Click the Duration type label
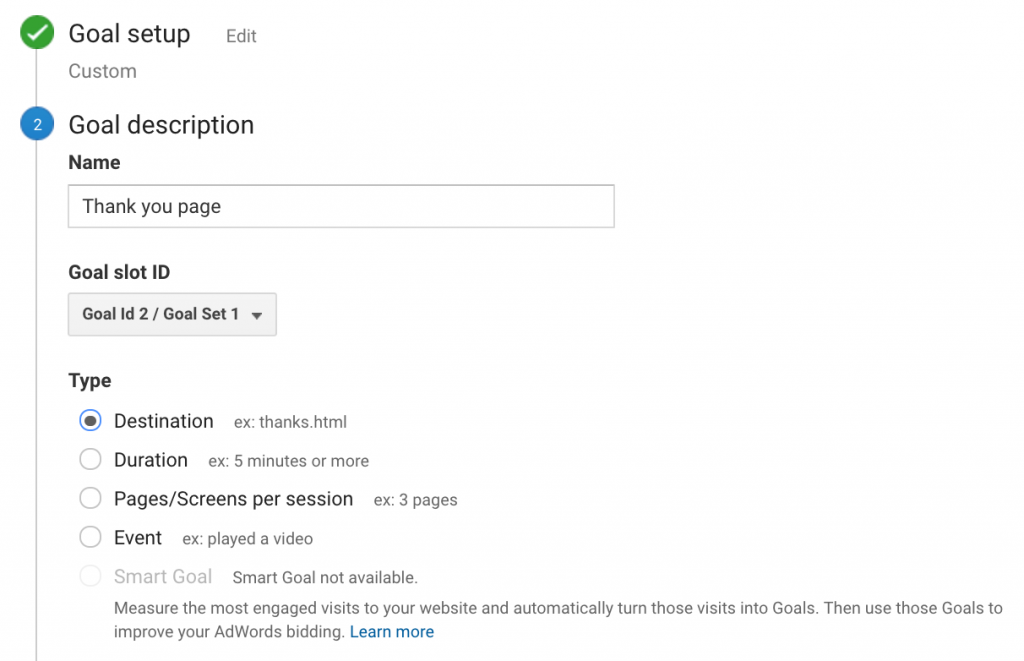1024x661 pixels. (x=151, y=460)
